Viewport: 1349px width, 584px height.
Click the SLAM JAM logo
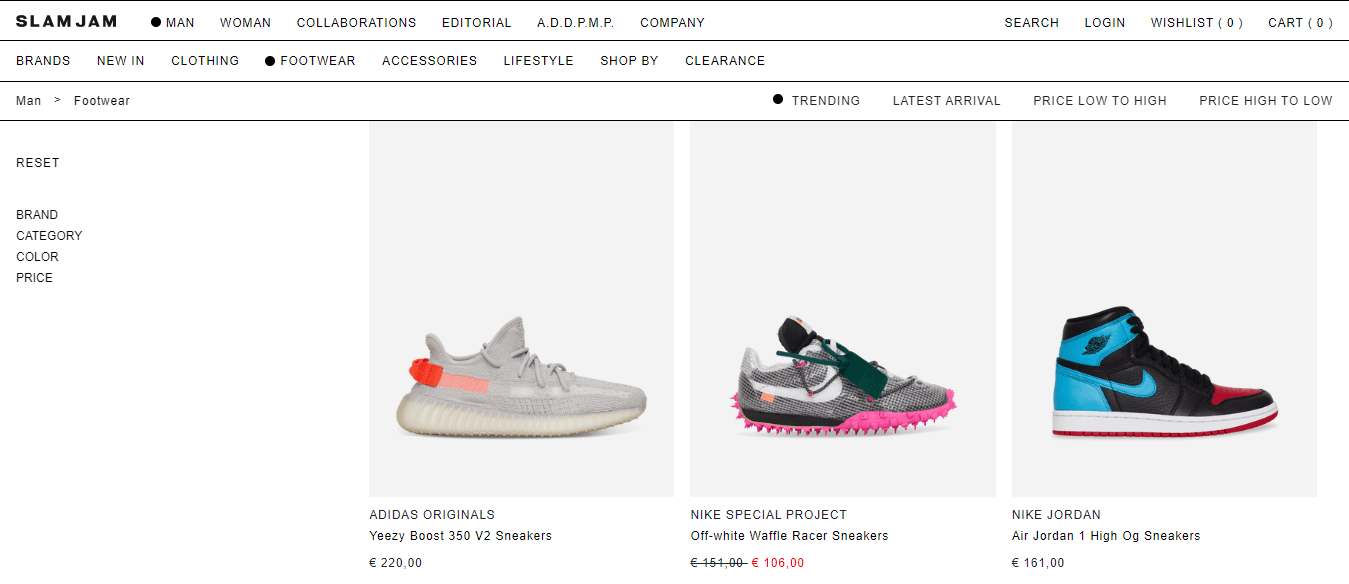(66, 21)
